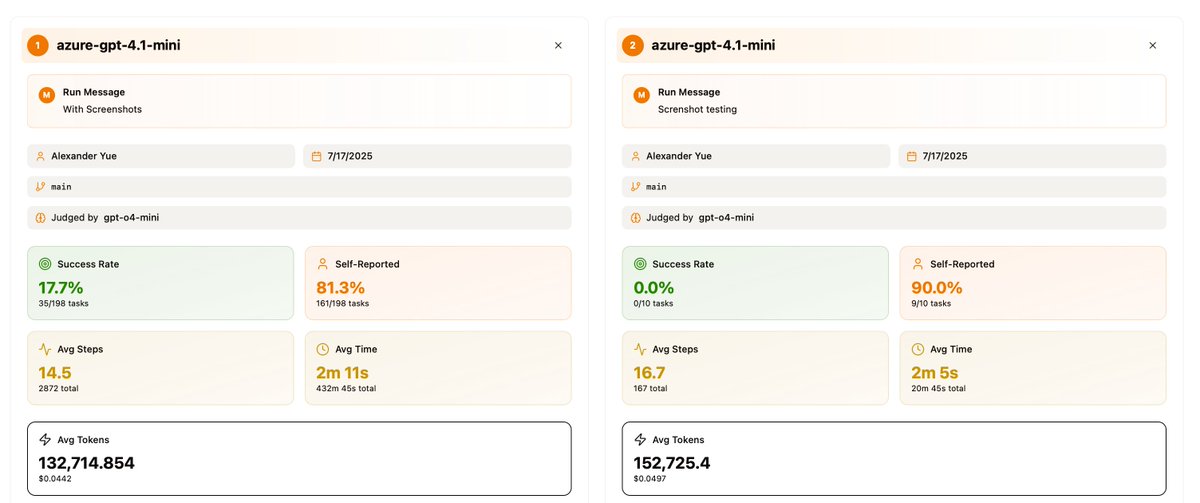Image resolution: width=1200 pixels, height=503 pixels.
Task: Click the lightning icon in run 2 Avg Tokens
Action: (640, 439)
